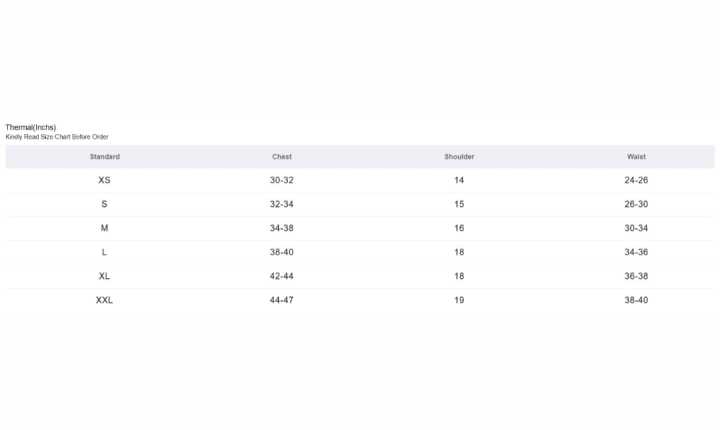This screenshot has height=430, width=720.
Task: Click the Kindly Read Size Chart note
Action: click(57, 137)
